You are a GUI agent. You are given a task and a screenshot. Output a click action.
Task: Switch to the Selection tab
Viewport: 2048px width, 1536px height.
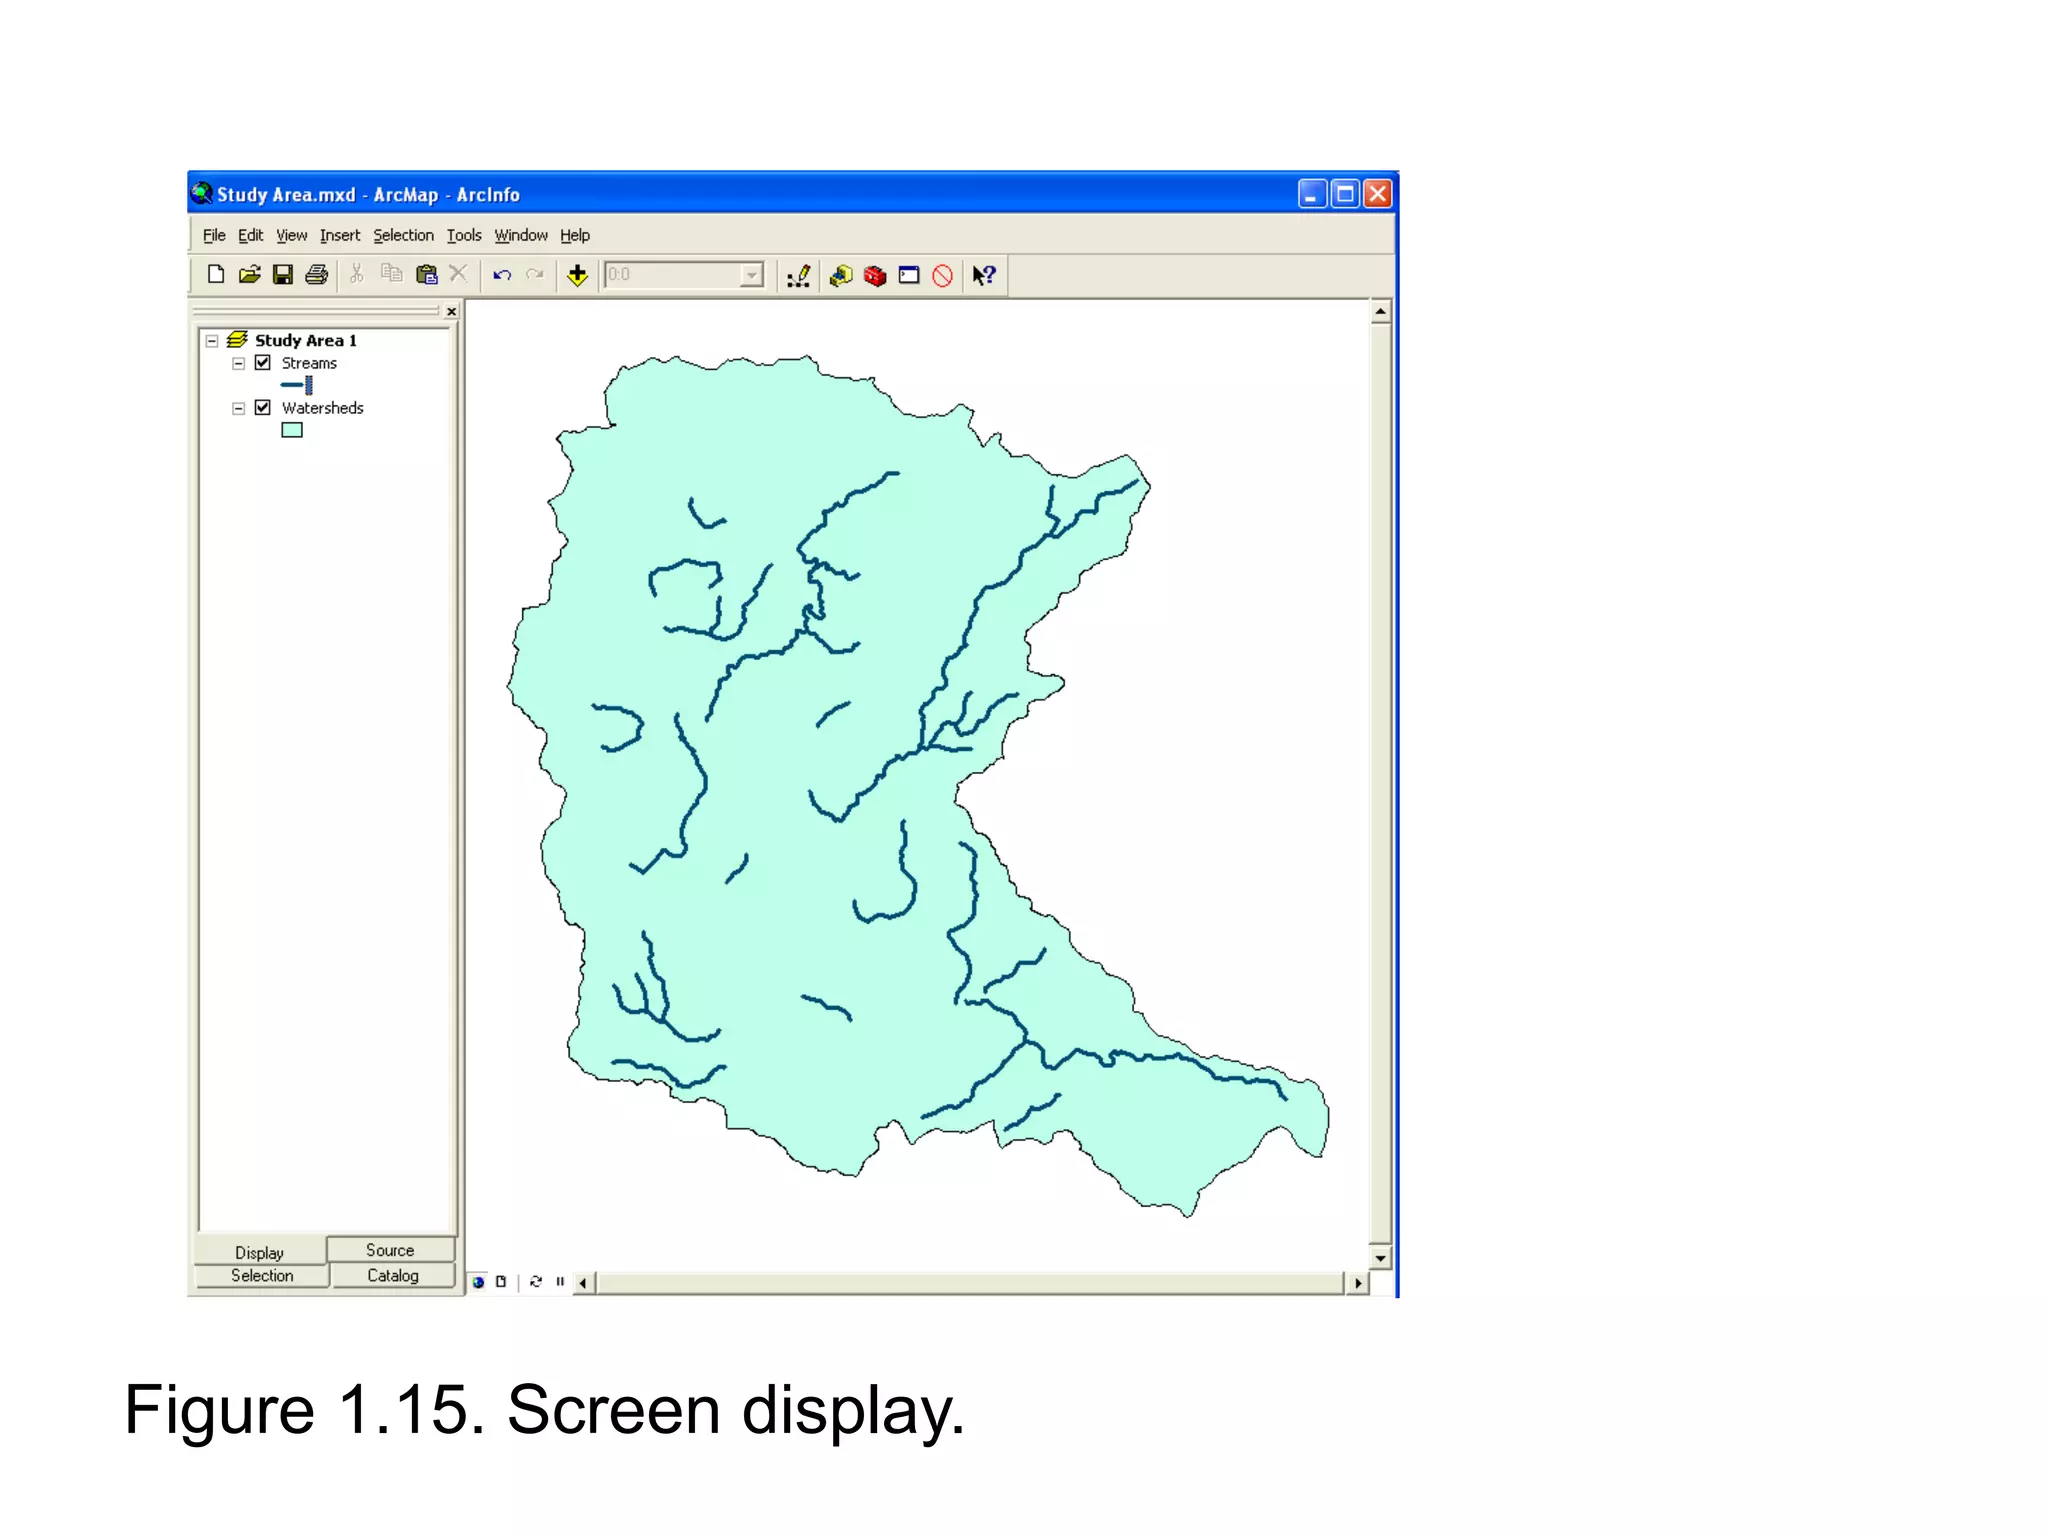pos(262,1276)
